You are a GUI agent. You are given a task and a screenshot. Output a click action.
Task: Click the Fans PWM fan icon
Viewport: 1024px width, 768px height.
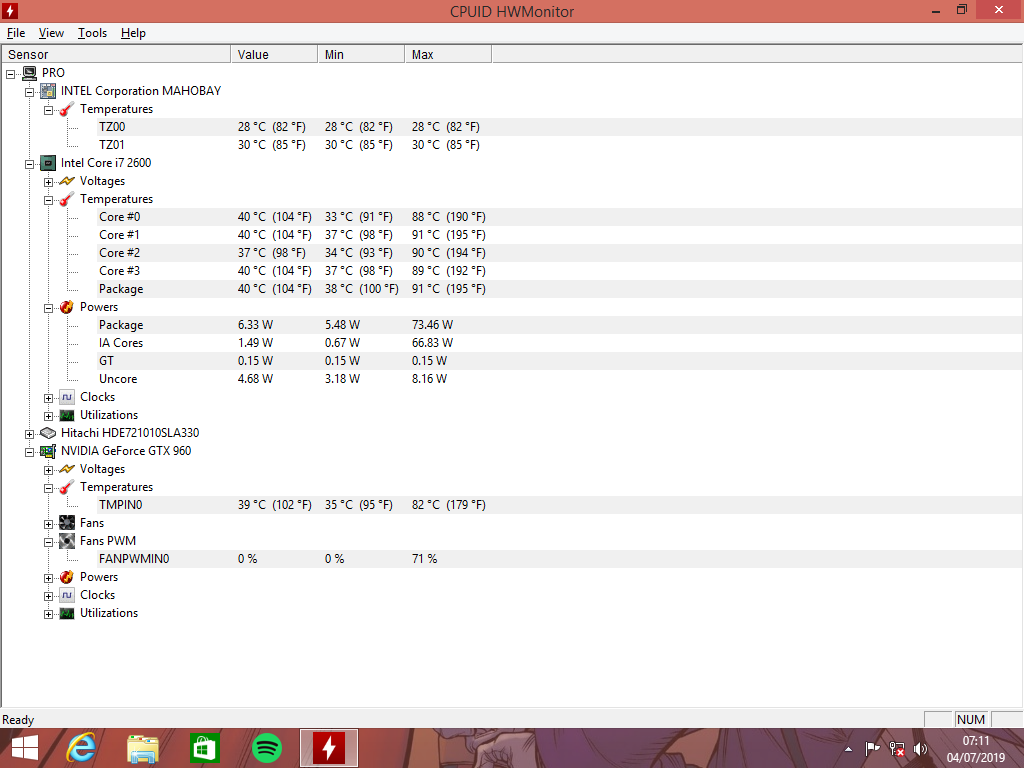point(67,541)
